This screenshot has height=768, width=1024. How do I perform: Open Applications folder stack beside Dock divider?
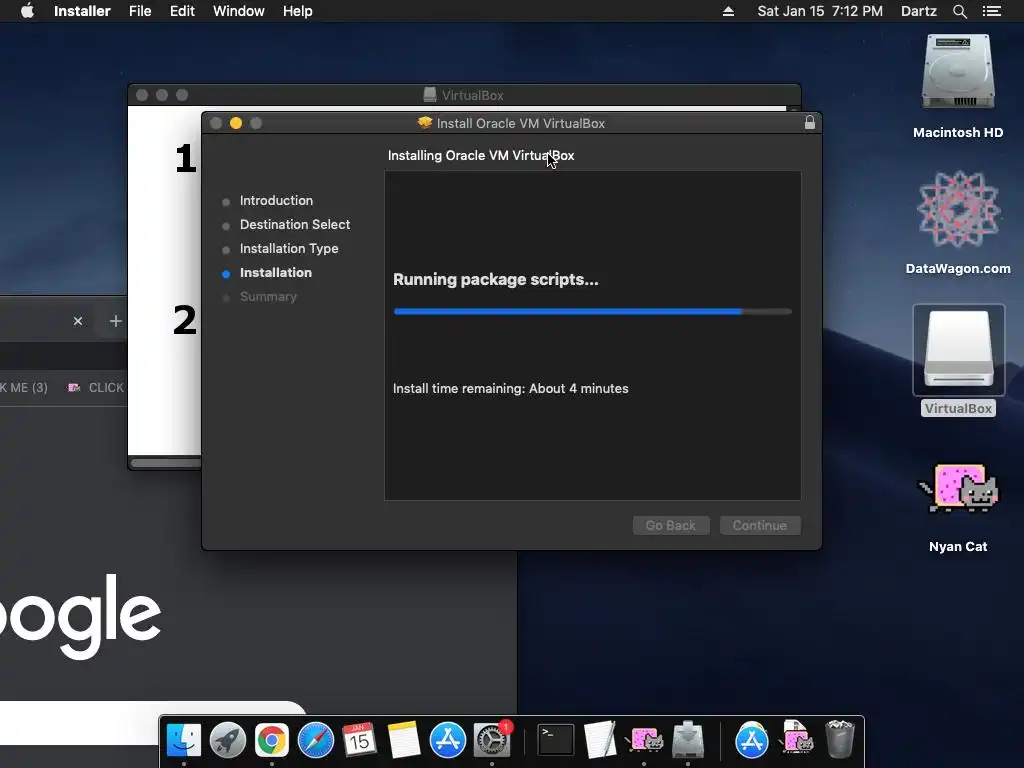click(x=752, y=741)
